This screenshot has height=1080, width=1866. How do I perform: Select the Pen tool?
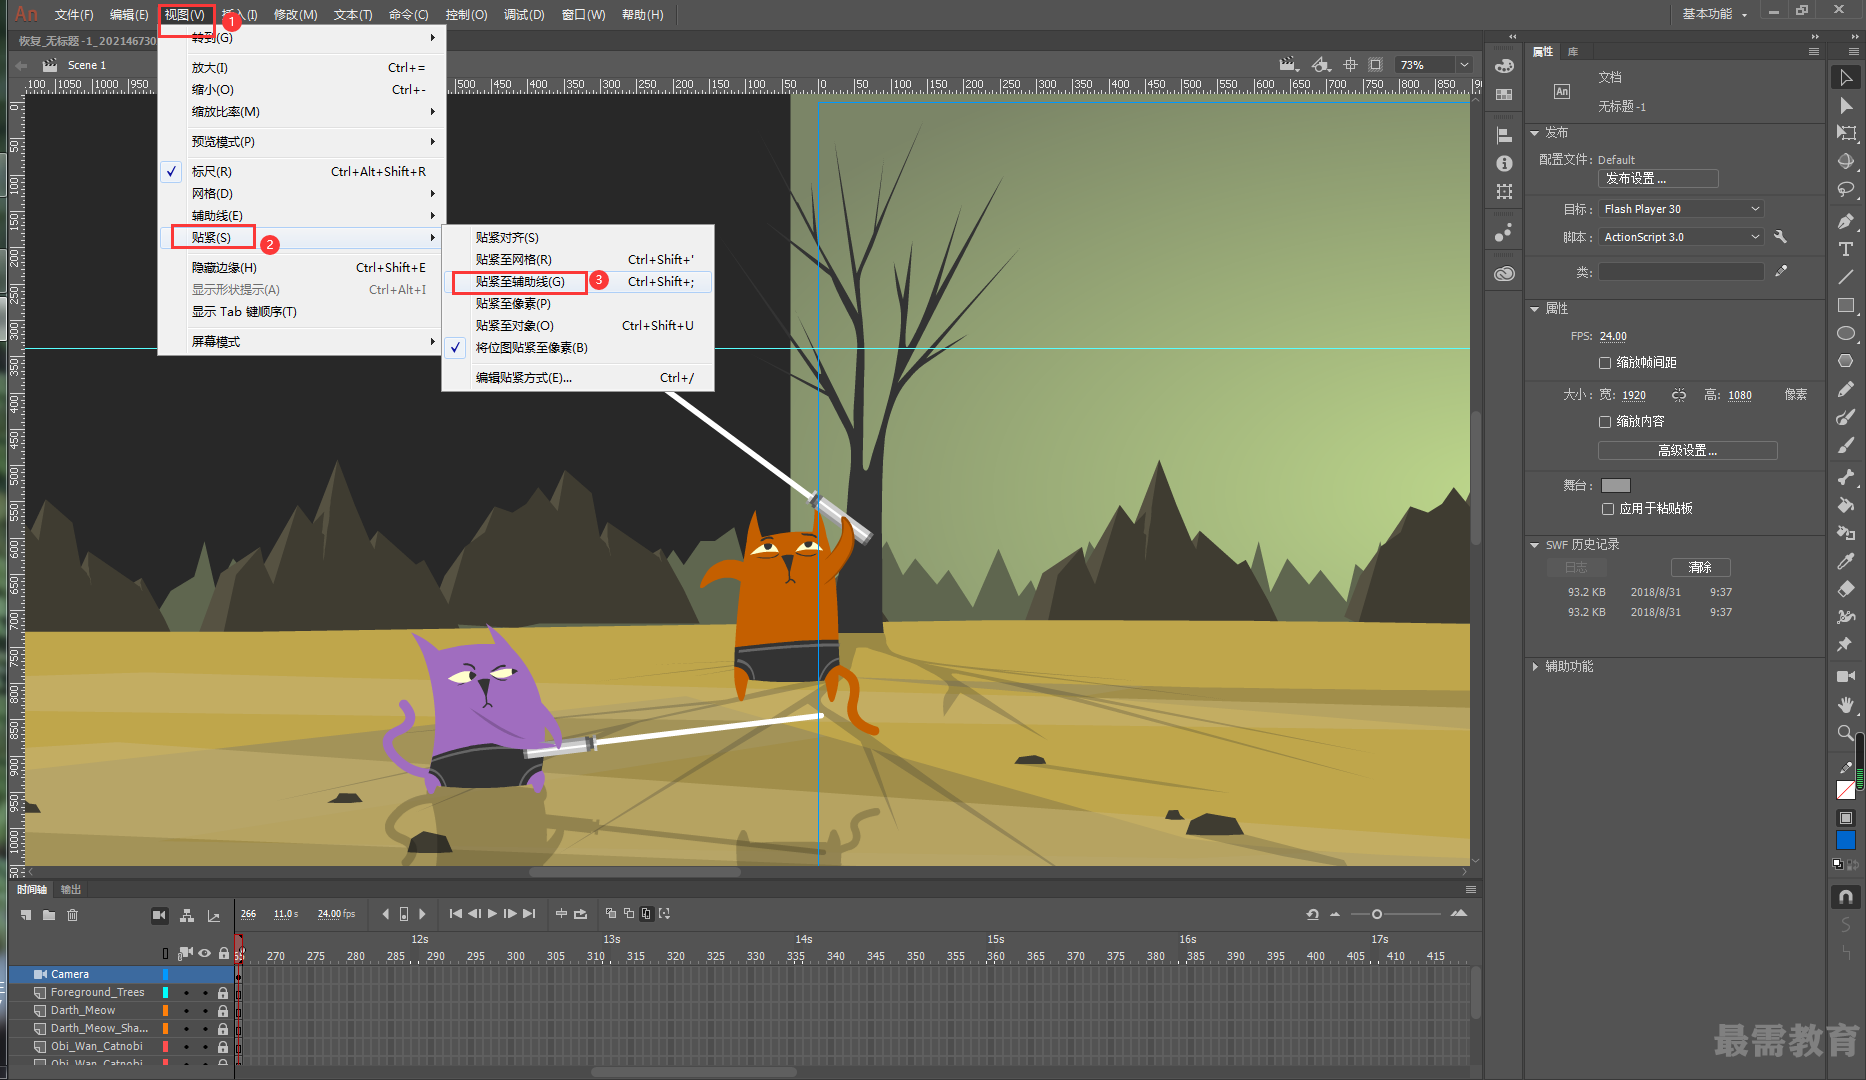coord(1846,221)
